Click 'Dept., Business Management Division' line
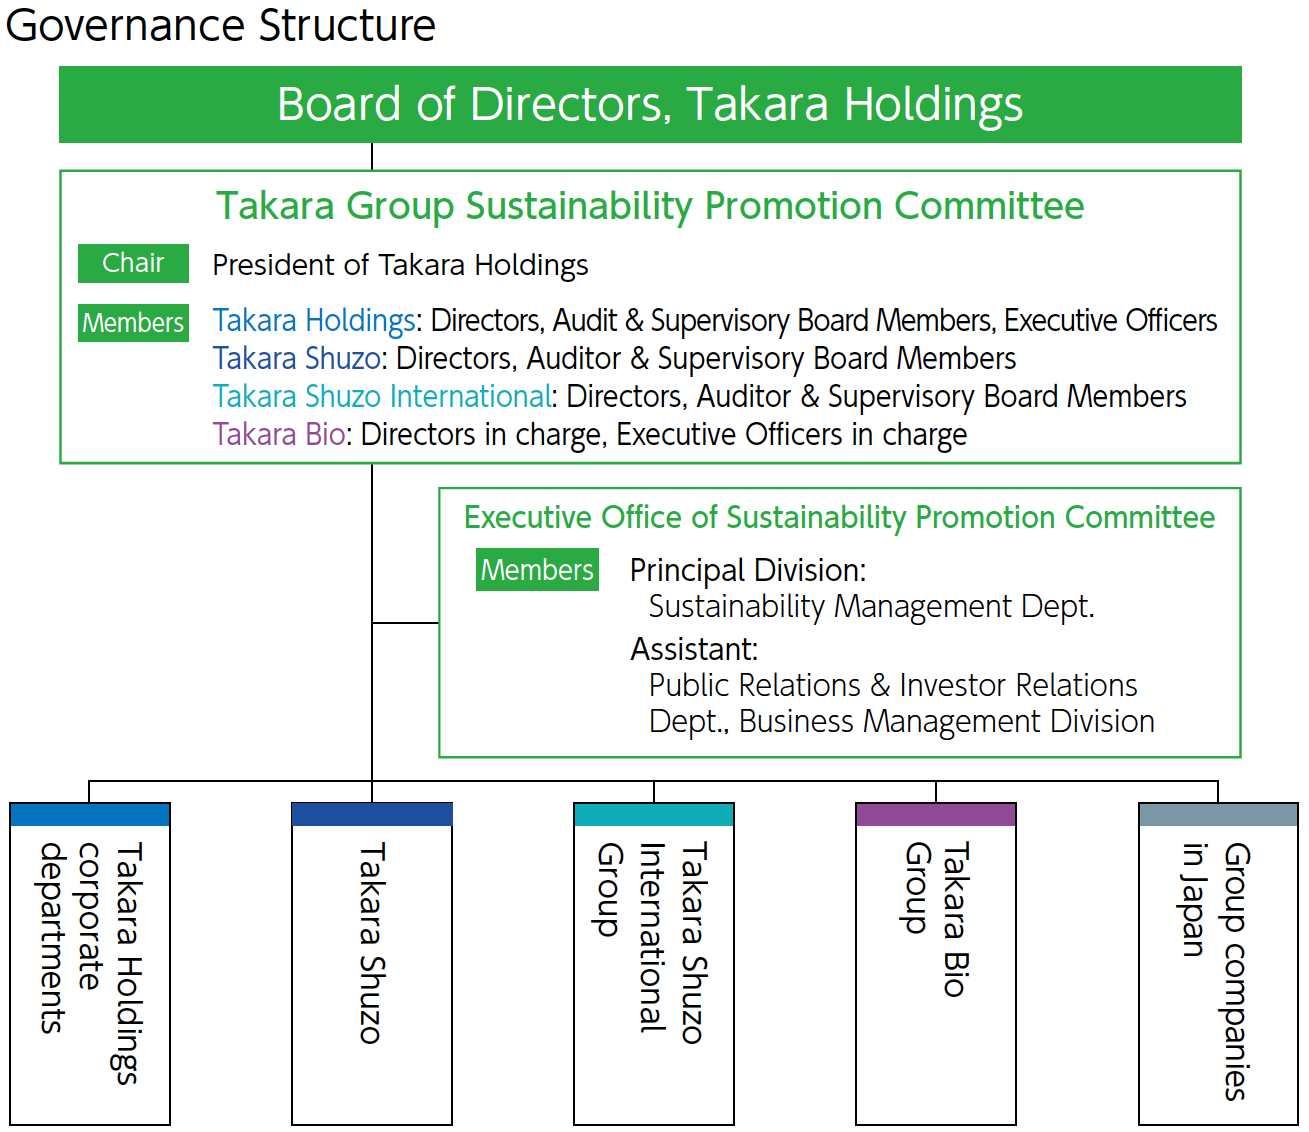 (901, 722)
